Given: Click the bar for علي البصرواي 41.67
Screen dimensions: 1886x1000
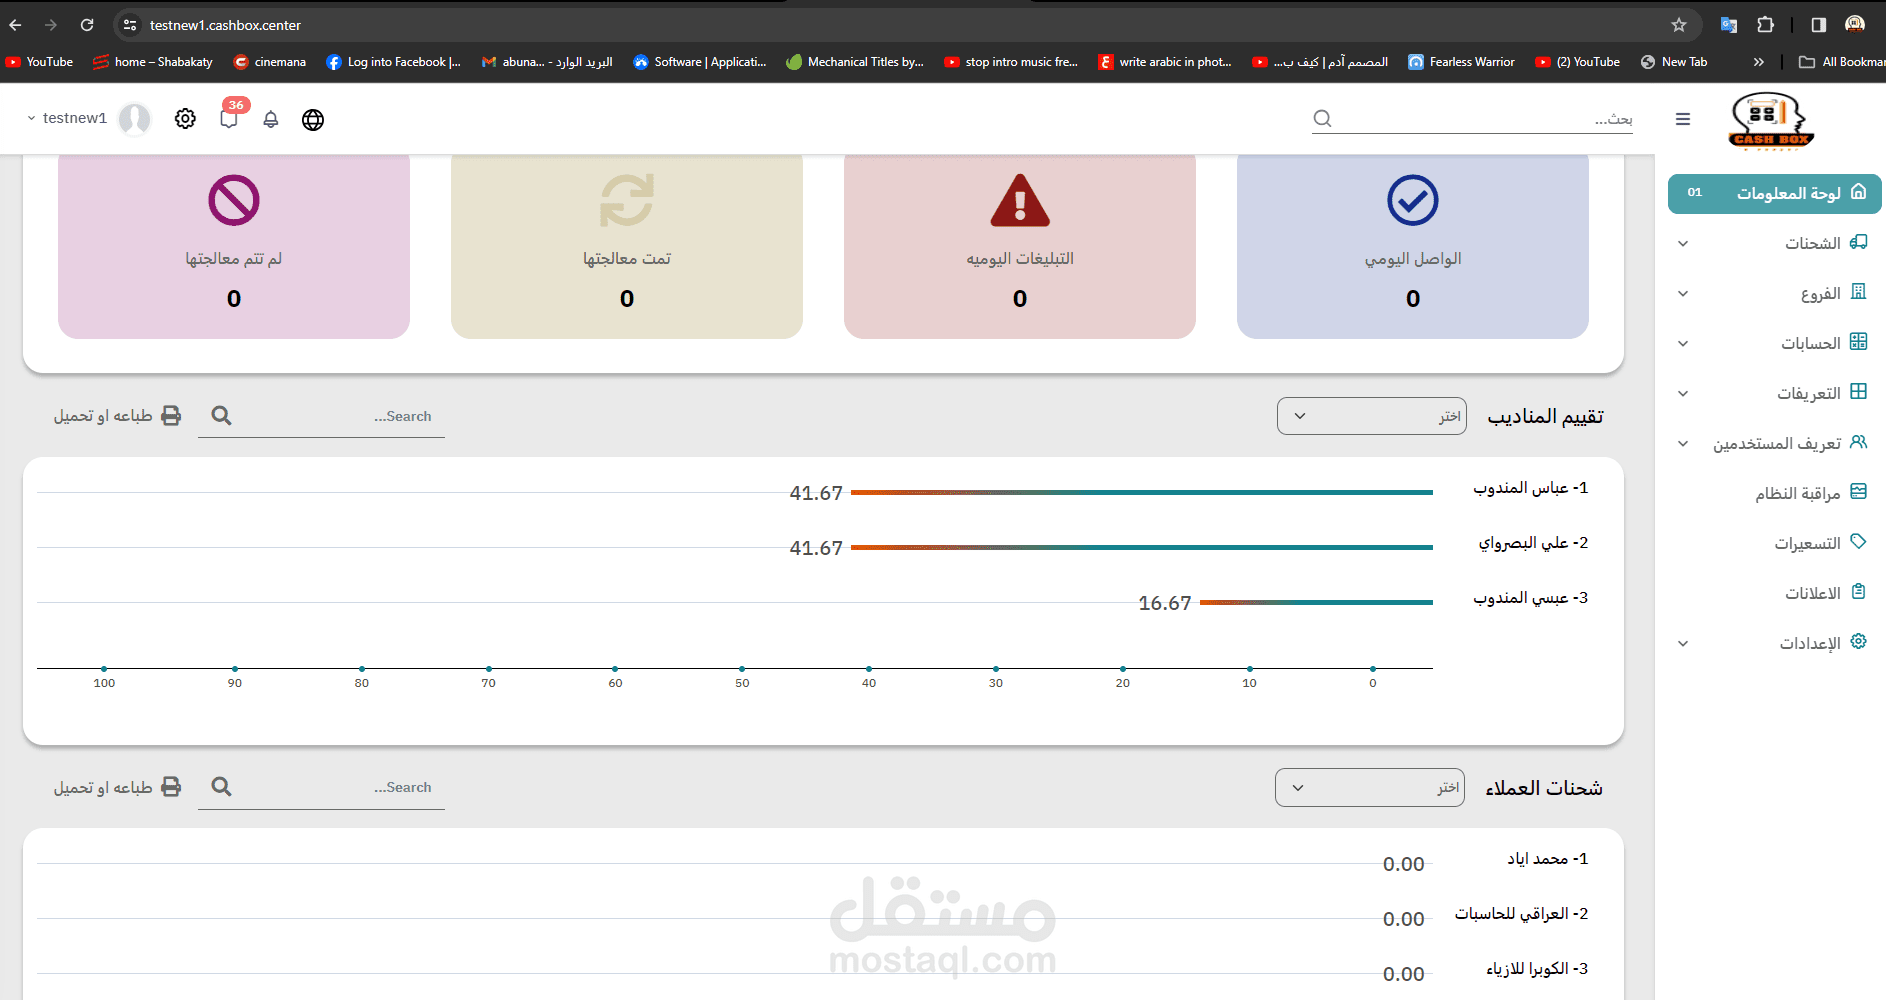Looking at the screenshot, I should [1141, 547].
